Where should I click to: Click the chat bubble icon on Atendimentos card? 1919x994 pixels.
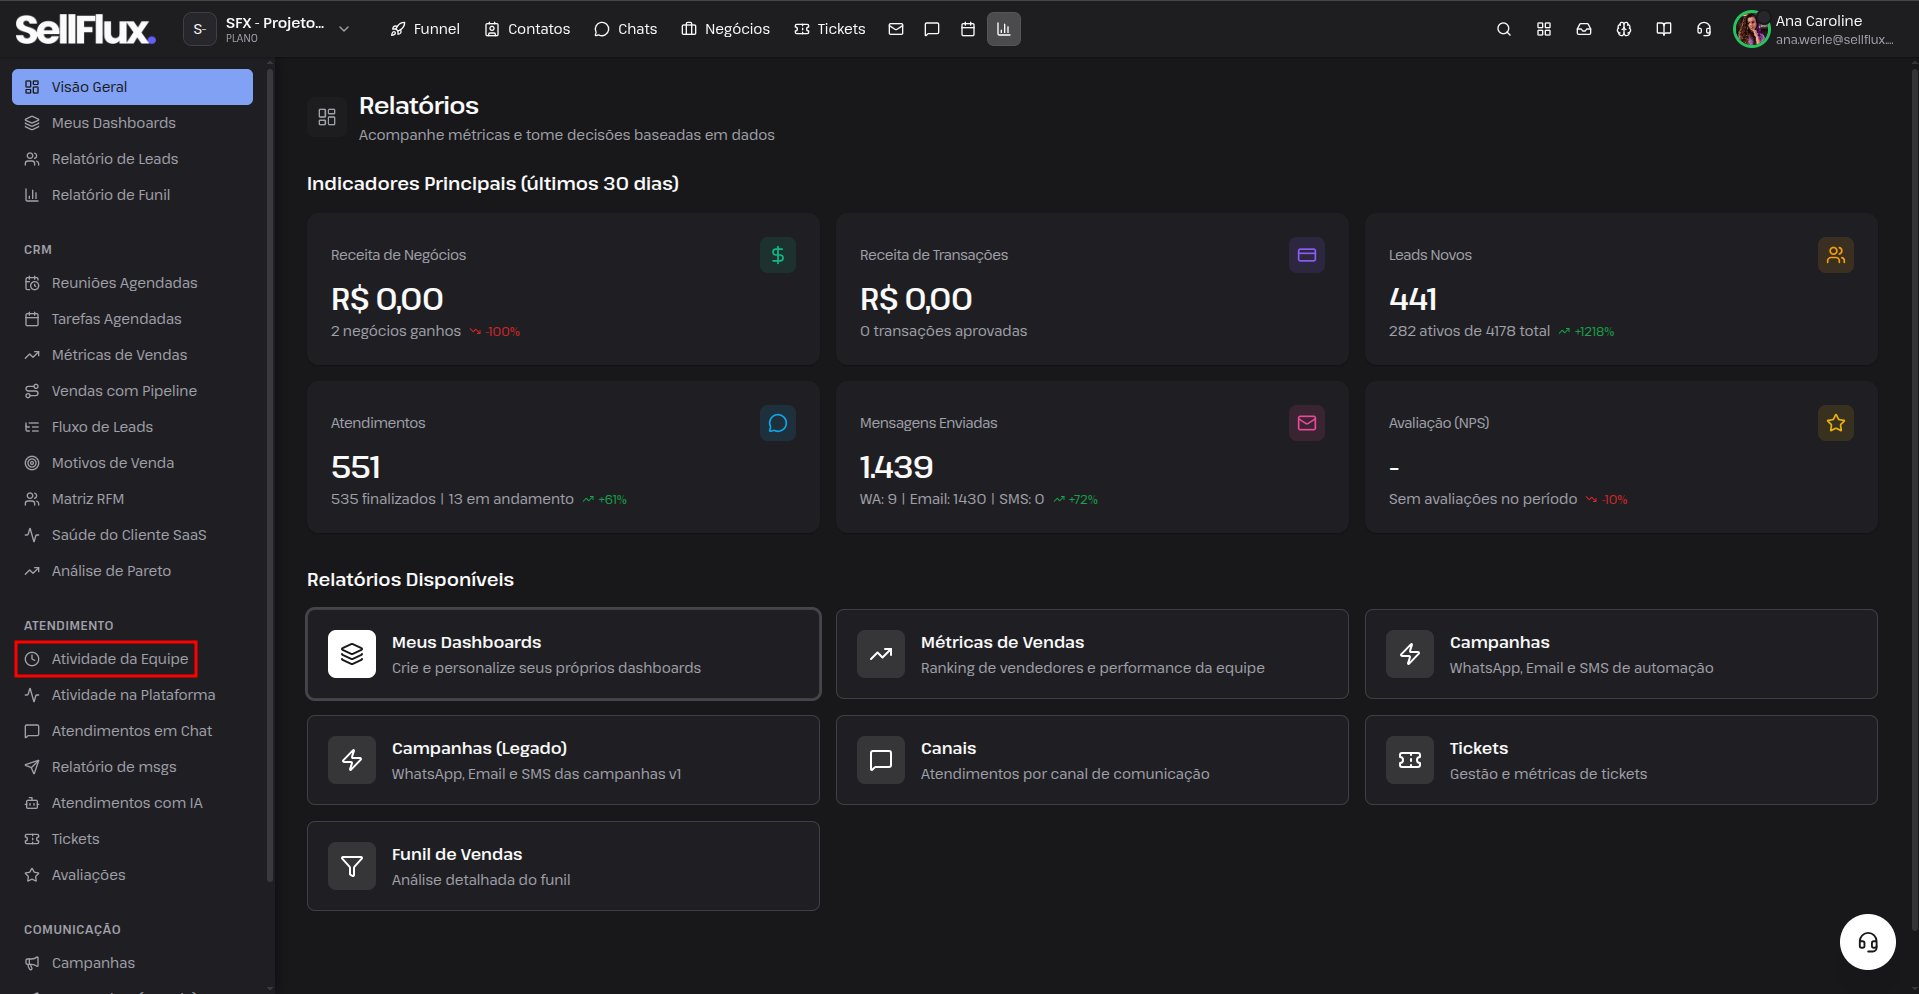[x=778, y=423]
